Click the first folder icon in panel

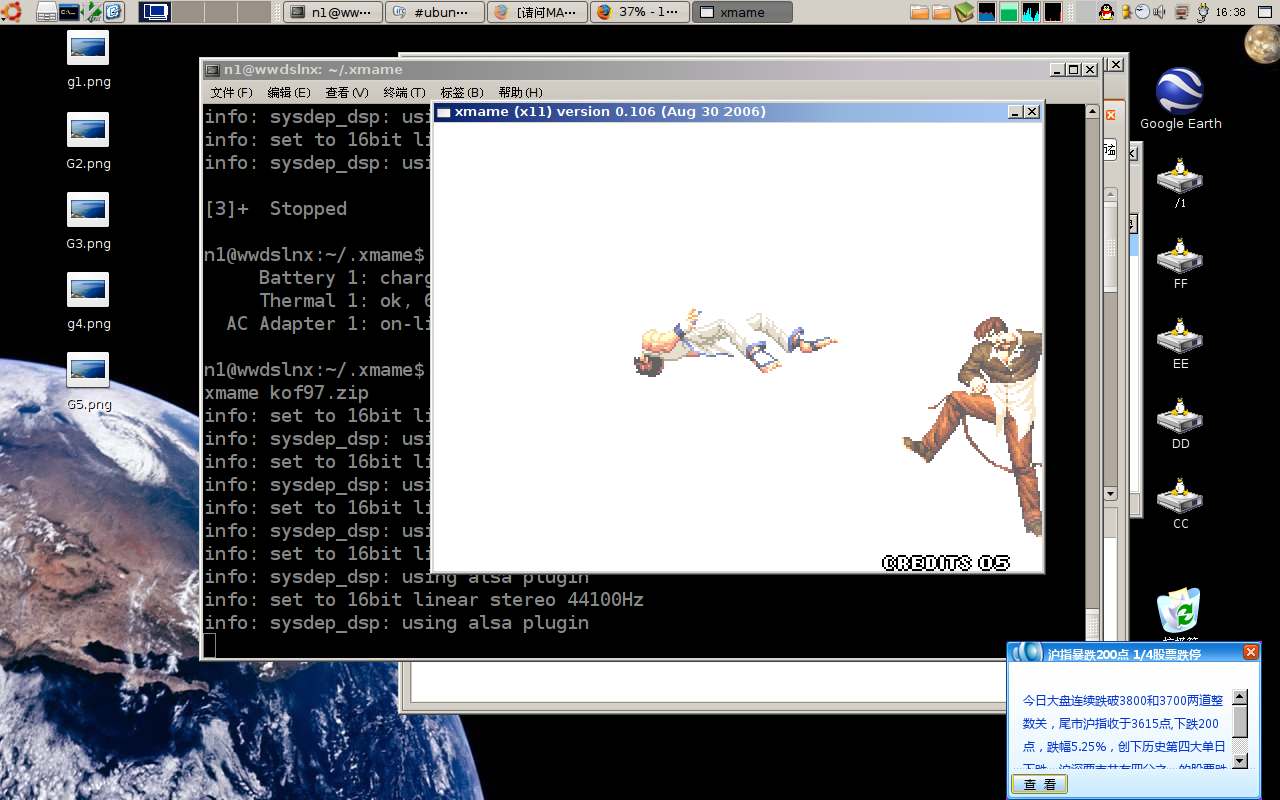[x=920, y=12]
